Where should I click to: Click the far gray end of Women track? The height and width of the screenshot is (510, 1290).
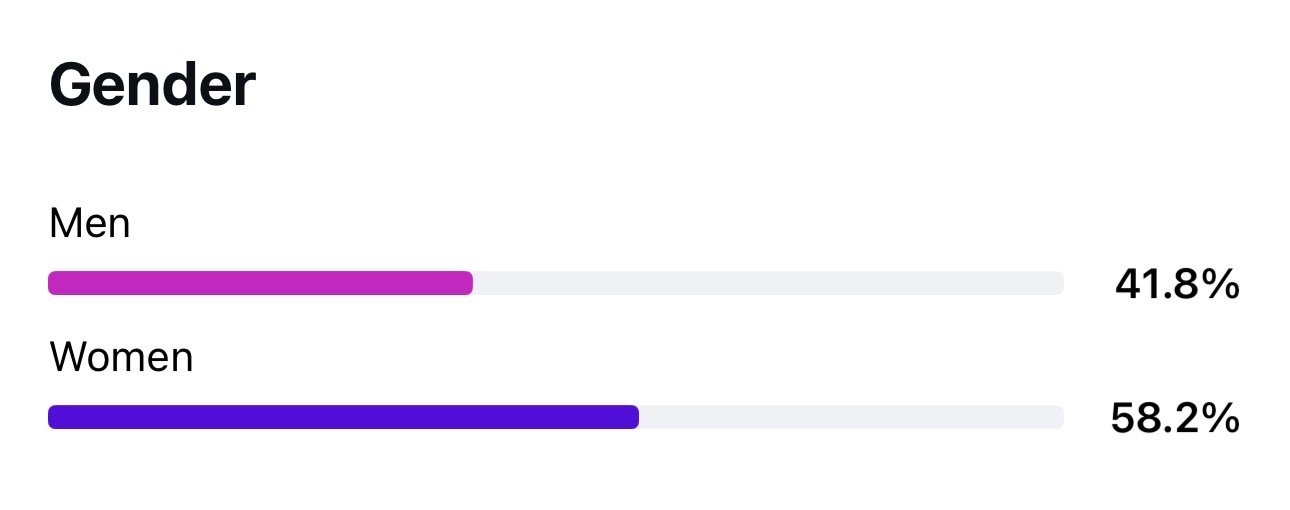(x=1057, y=417)
